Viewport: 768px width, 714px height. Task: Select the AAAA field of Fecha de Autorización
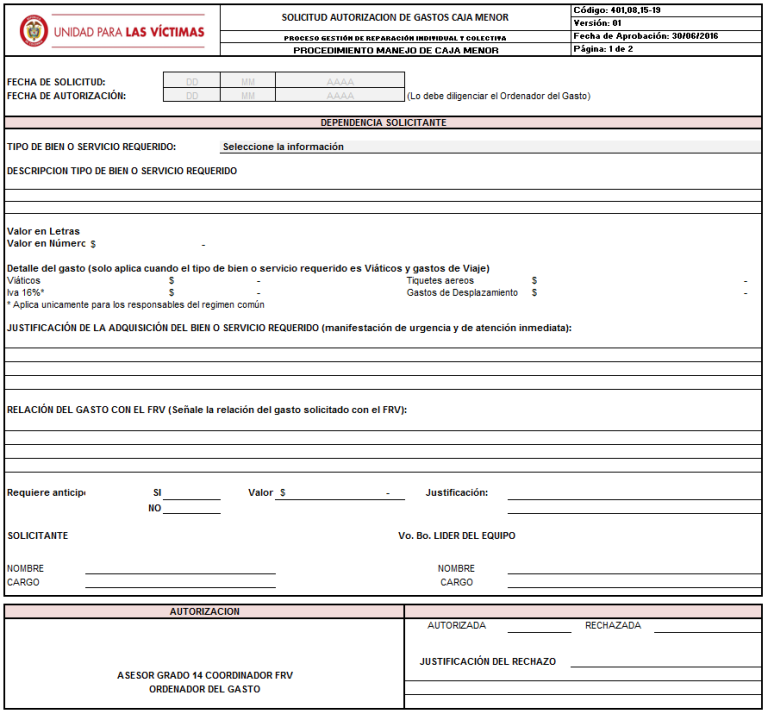[340, 95]
